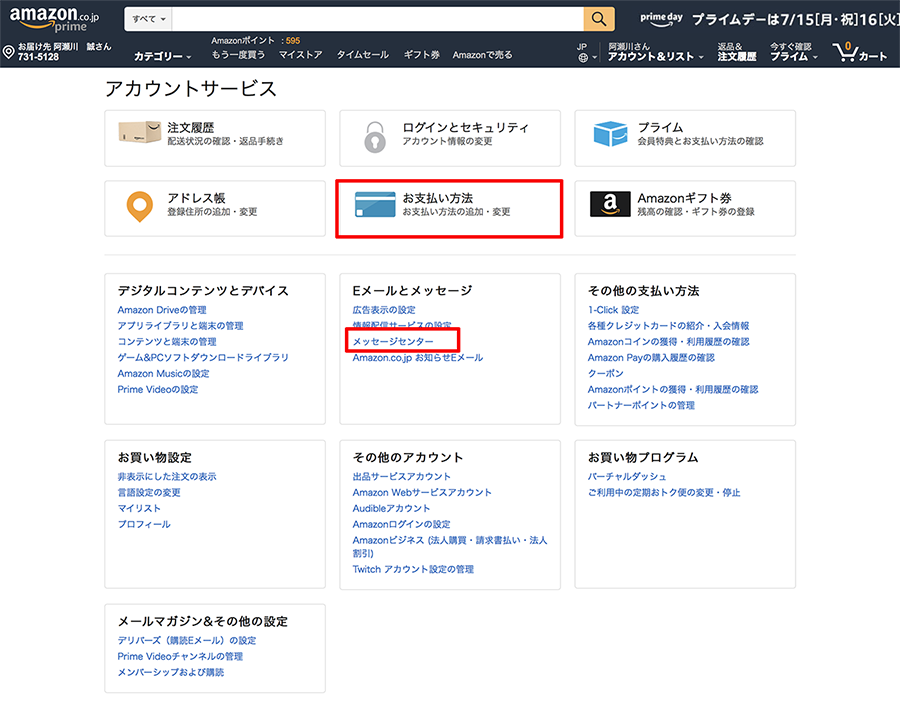Open Amazonコインの獲得・利用履歴の確認 link
The width and height of the screenshot is (900, 711).
(669, 342)
